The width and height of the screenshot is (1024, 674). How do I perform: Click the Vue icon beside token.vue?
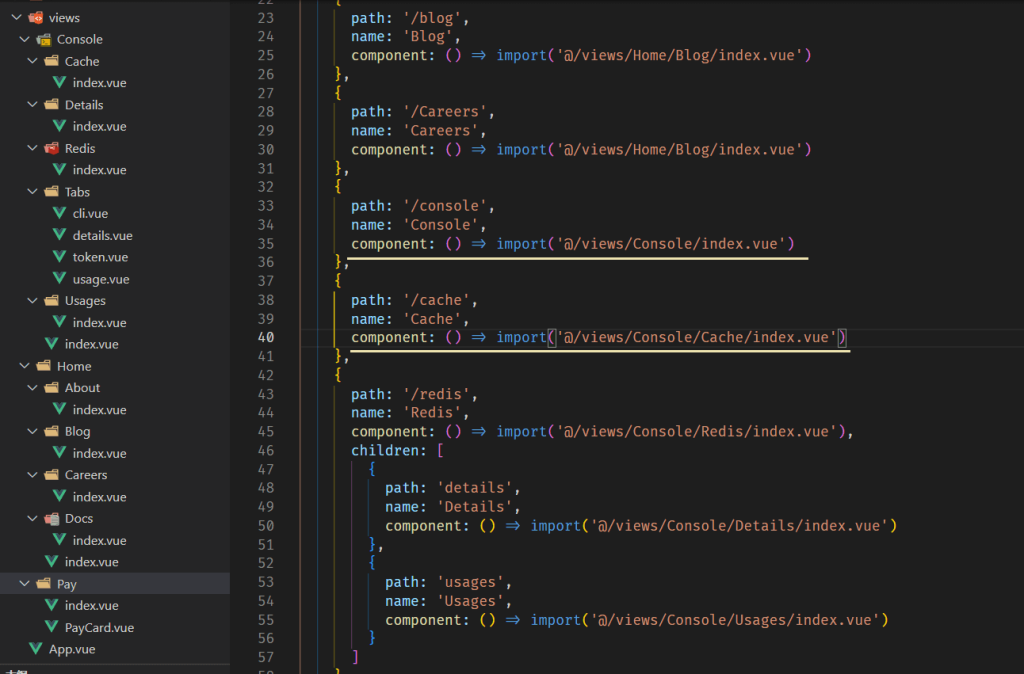point(60,257)
